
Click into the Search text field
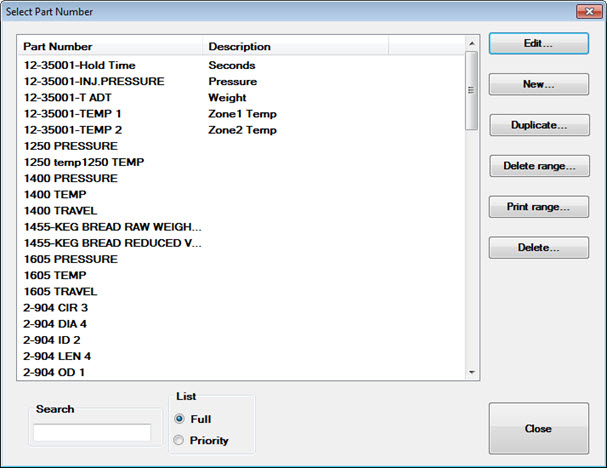(x=92, y=433)
